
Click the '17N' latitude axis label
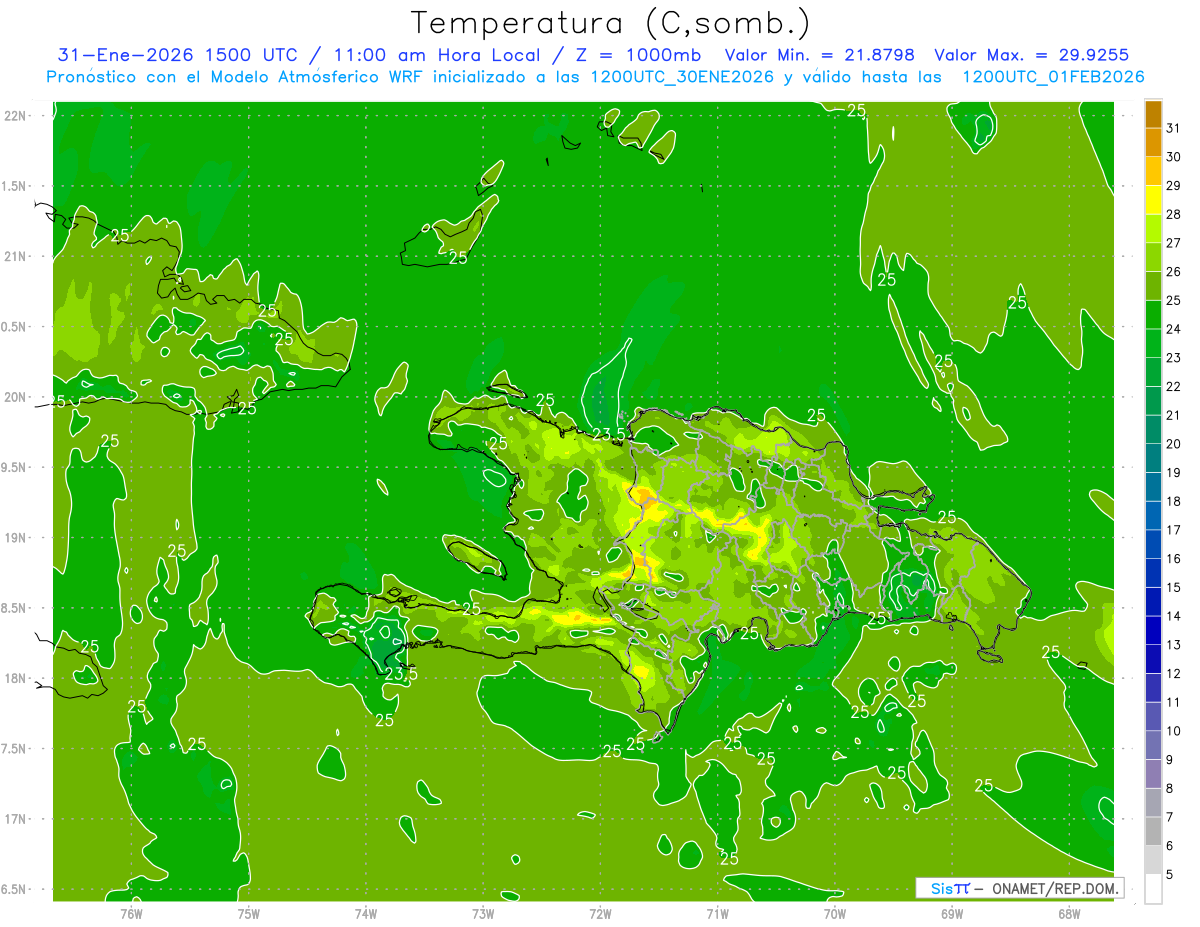click(x=17, y=819)
